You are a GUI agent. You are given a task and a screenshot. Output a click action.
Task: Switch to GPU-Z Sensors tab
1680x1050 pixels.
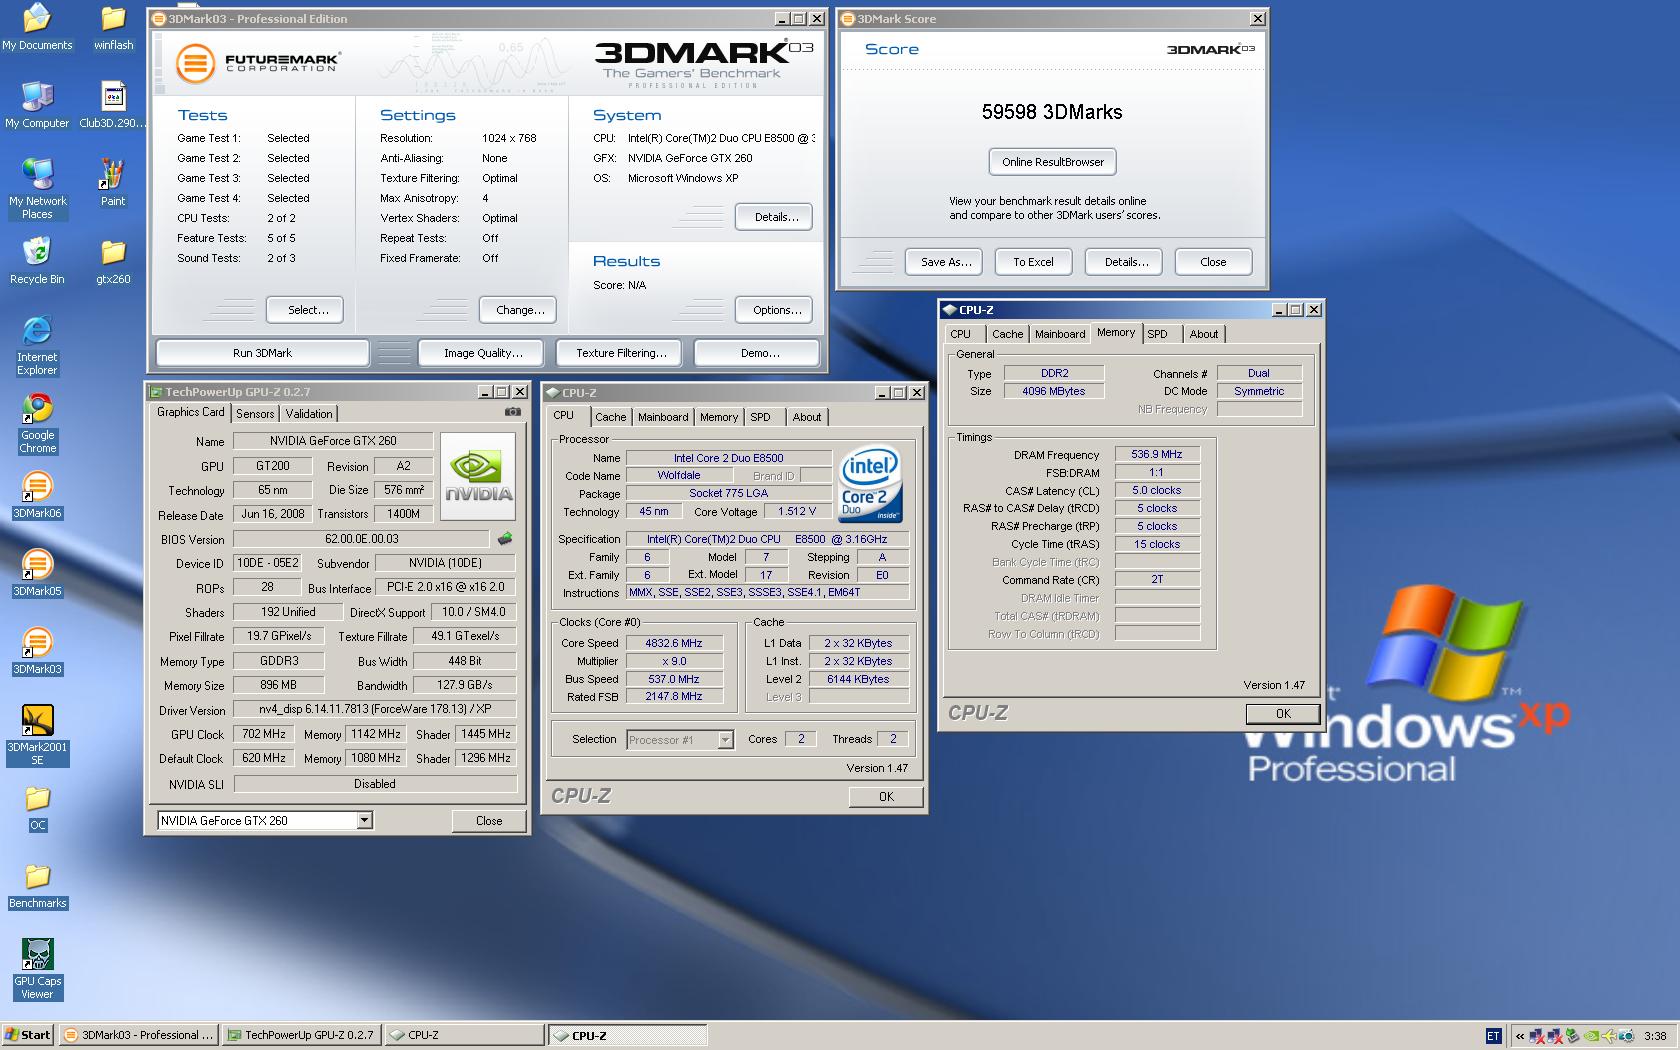click(x=255, y=414)
